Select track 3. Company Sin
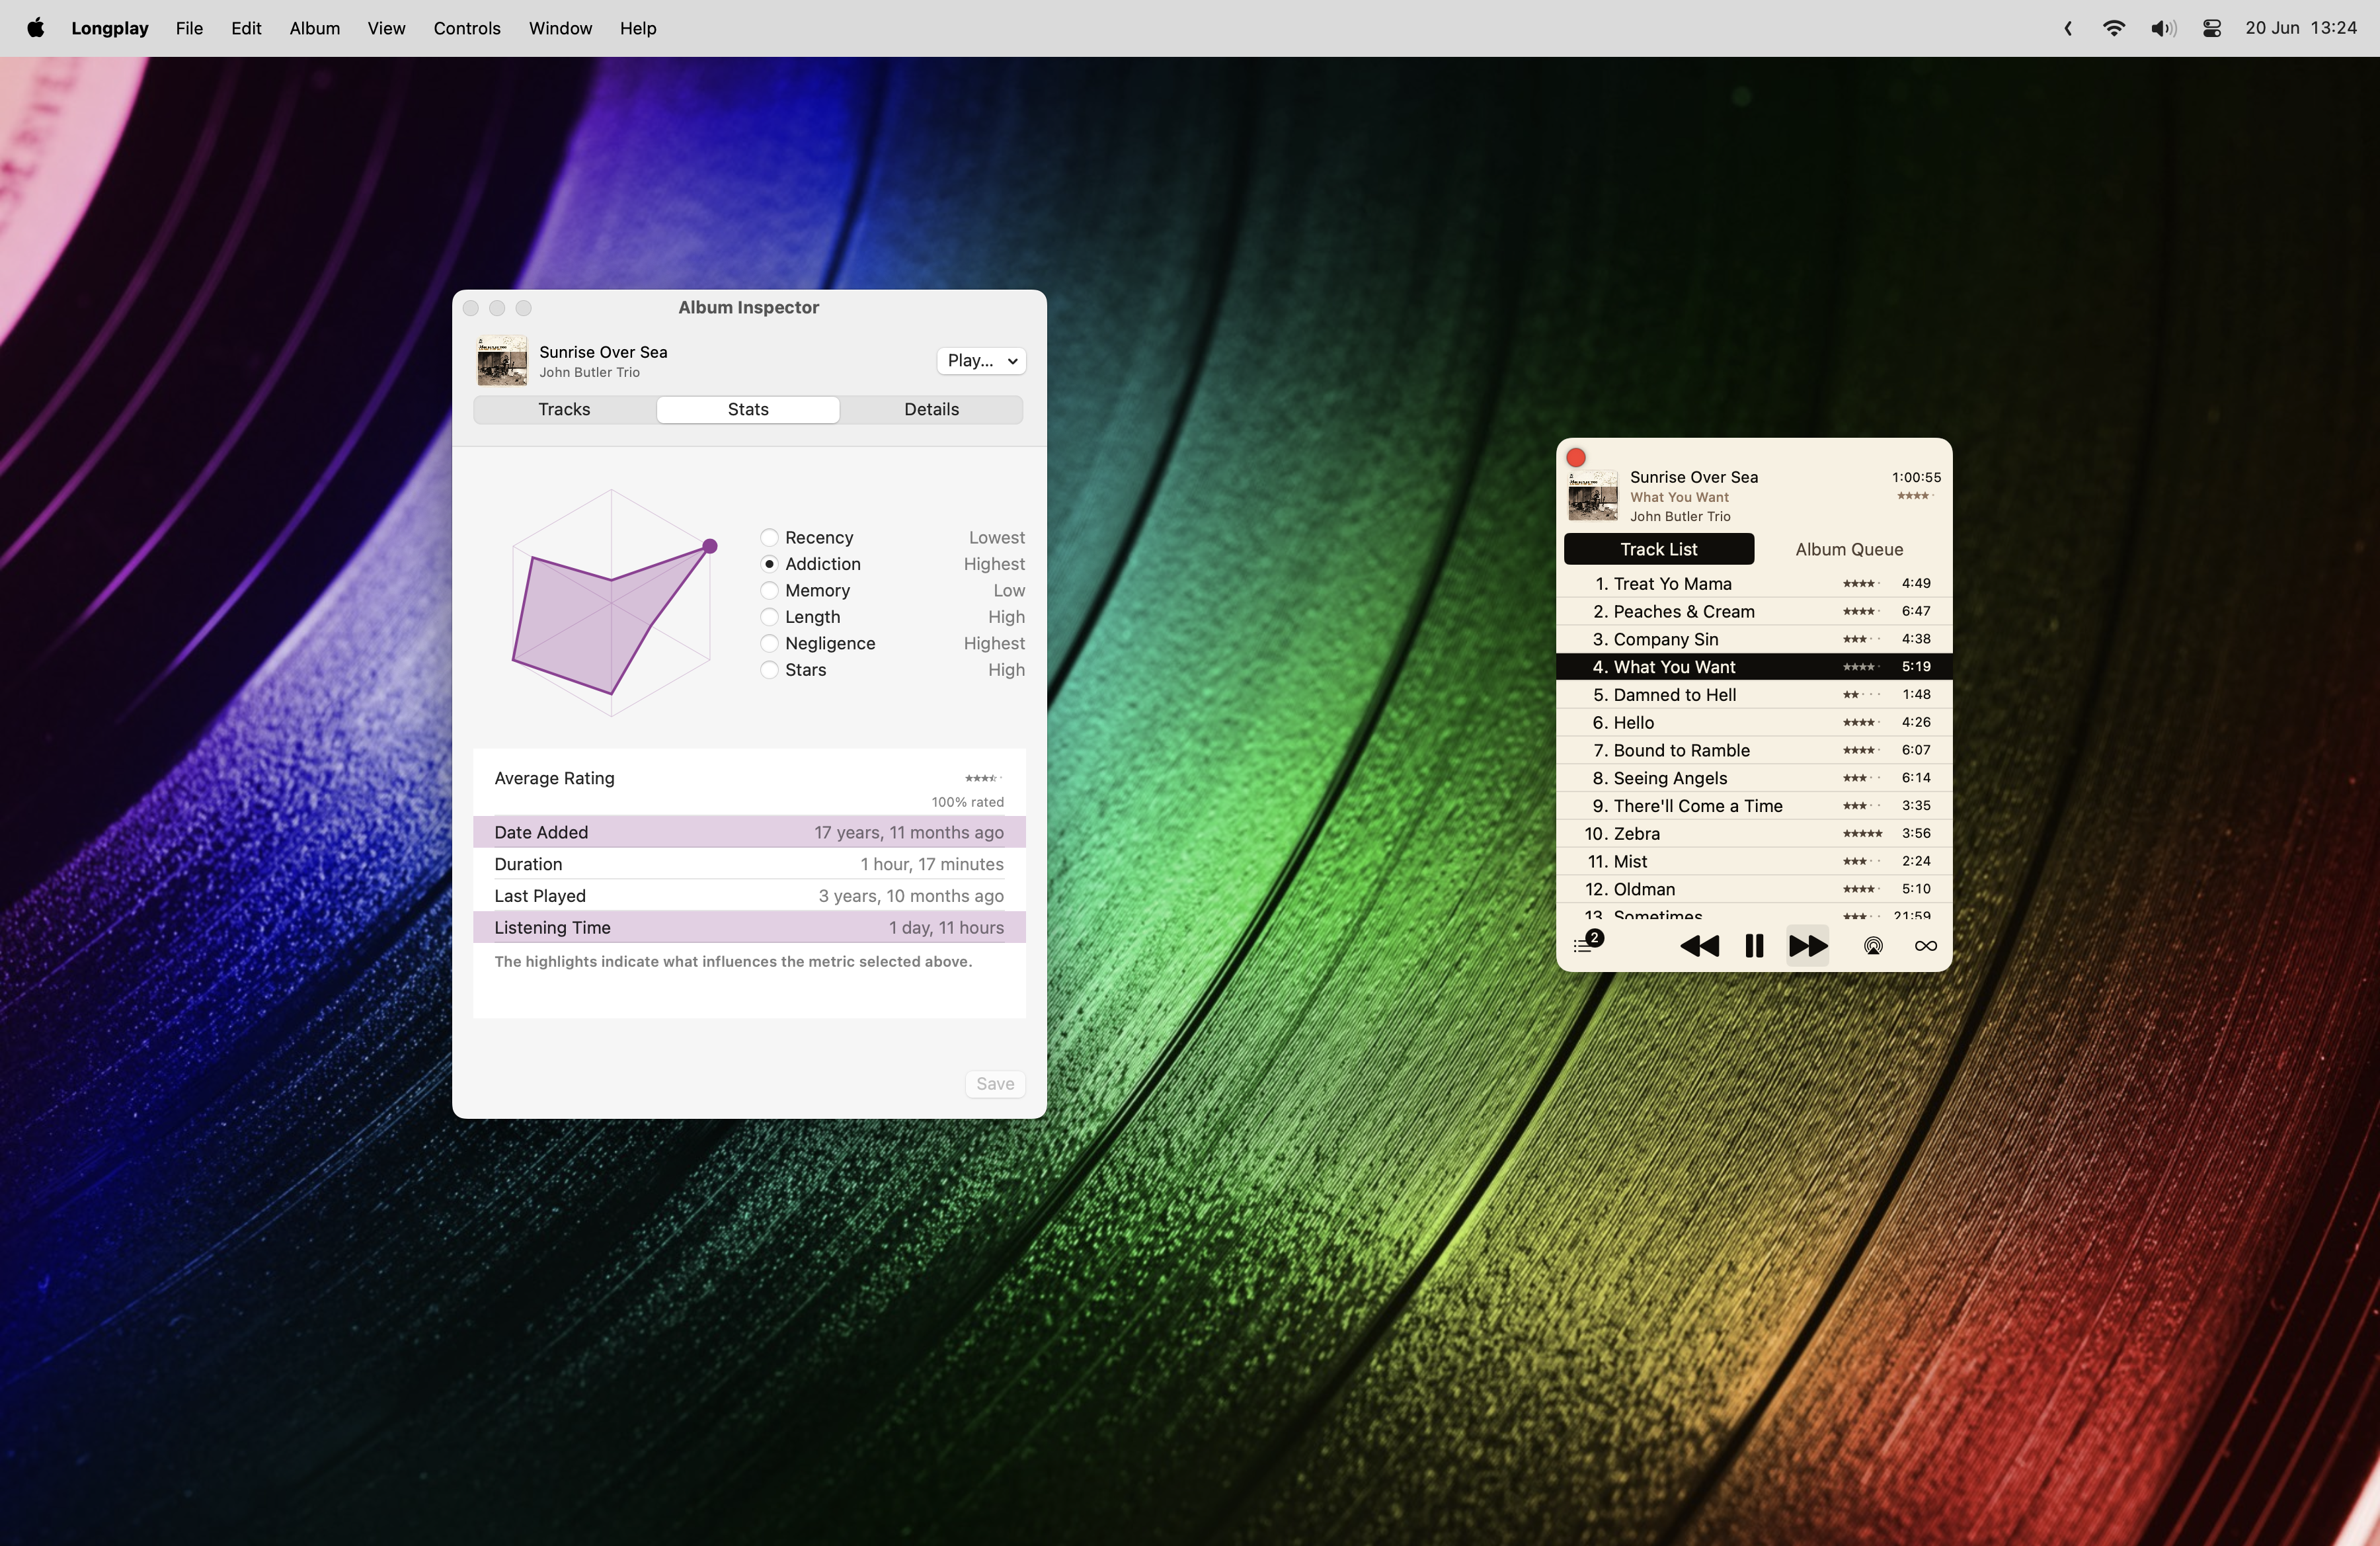Viewport: 2380px width, 1546px height. click(x=1753, y=639)
